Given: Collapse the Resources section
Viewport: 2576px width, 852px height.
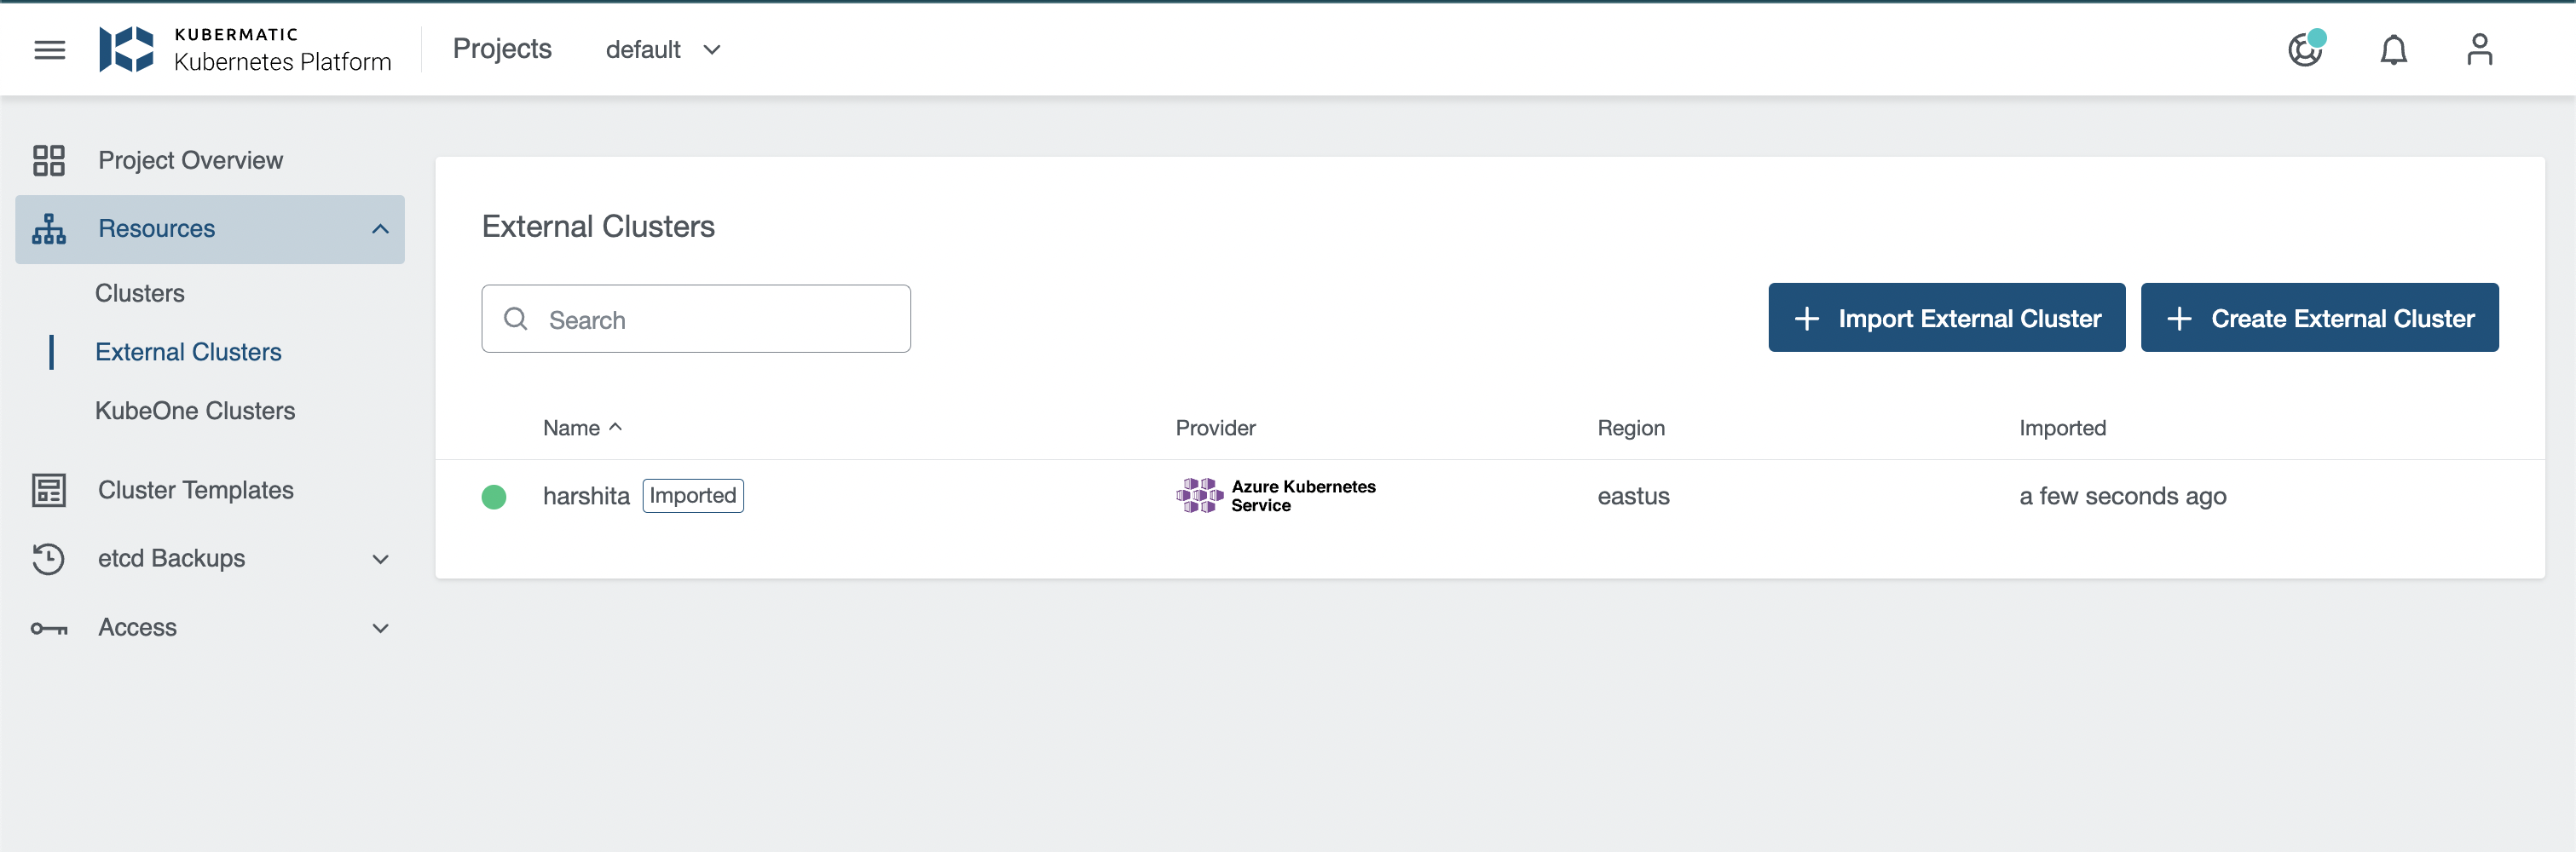Looking at the screenshot, I should [x=380, y=229].
